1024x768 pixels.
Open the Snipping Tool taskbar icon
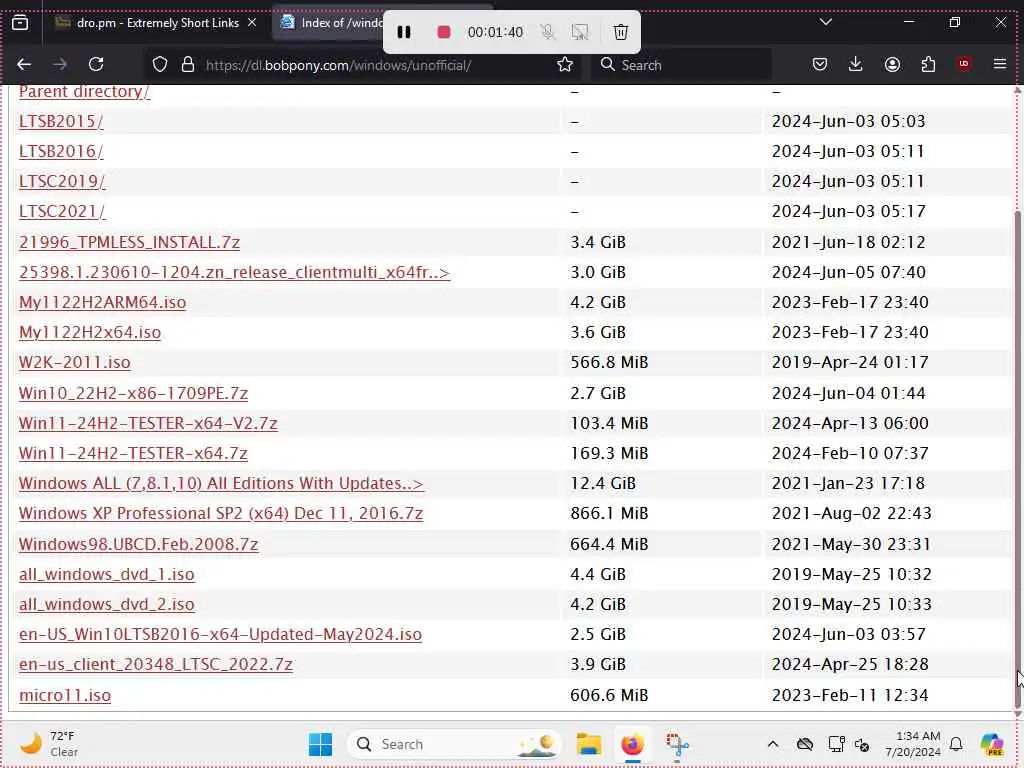pos(677,744)
